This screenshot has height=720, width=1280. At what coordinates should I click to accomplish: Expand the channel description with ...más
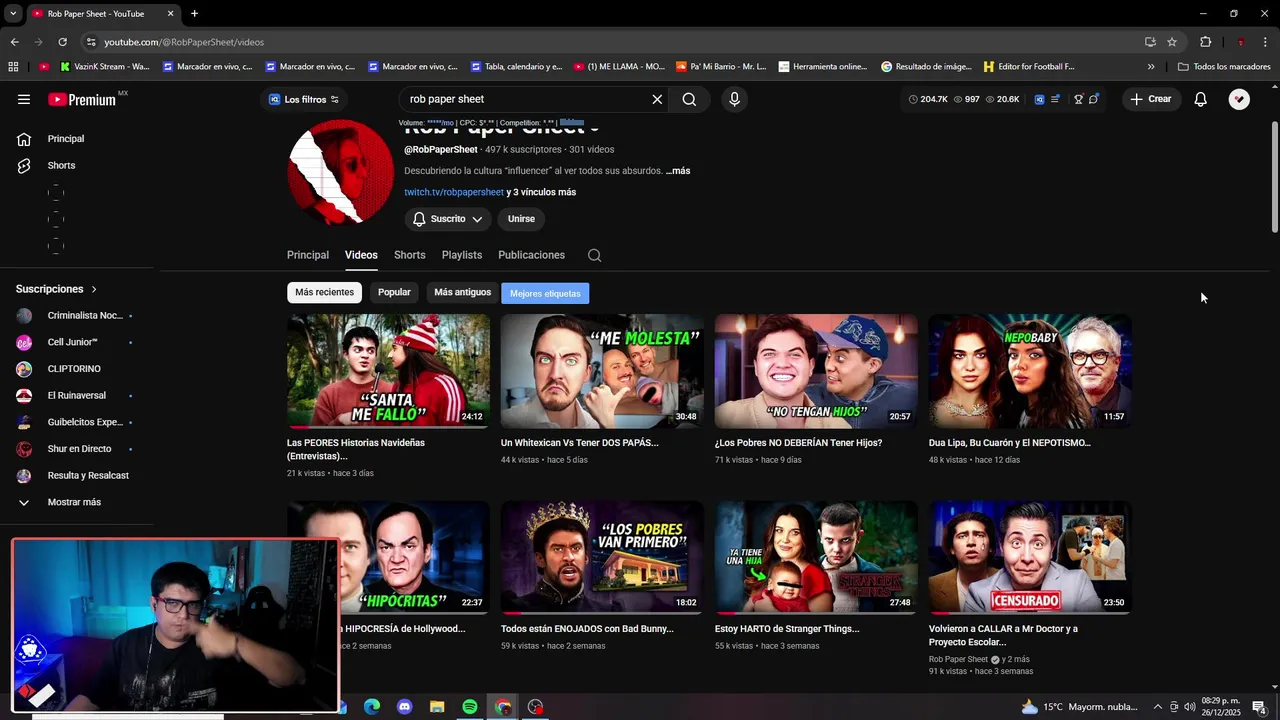pos(678,171)
